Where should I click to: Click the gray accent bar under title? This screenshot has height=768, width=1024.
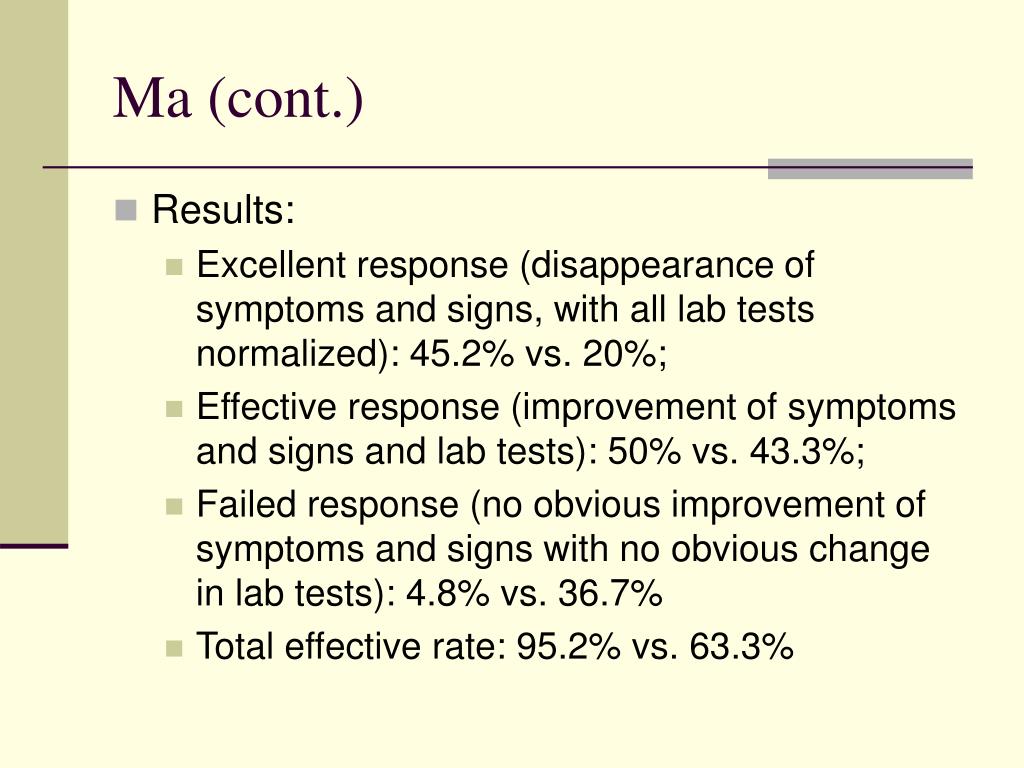(870, 168)
